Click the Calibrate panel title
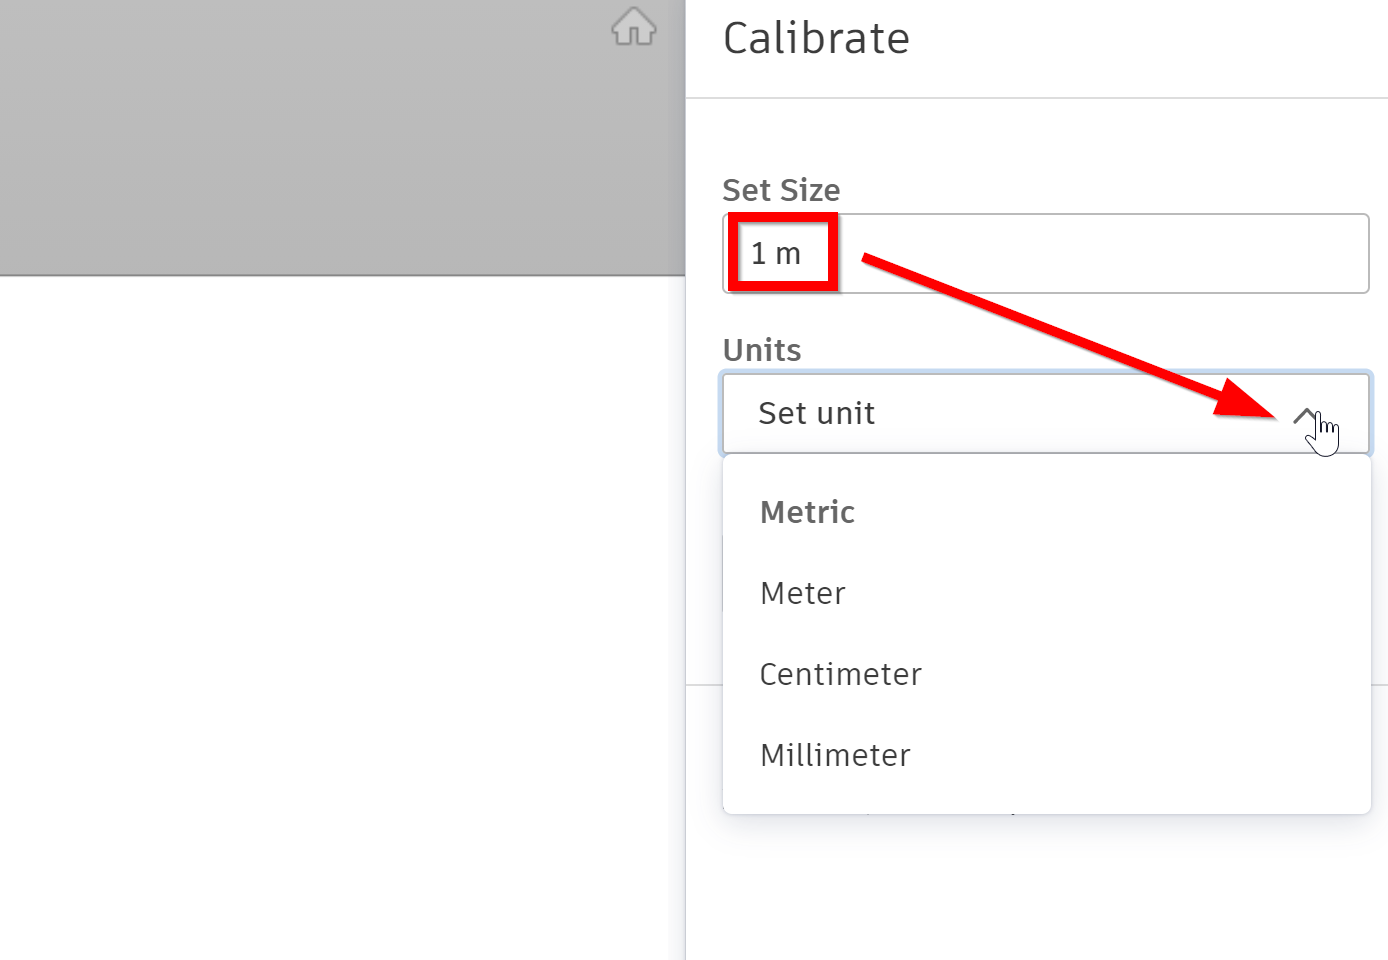The image size is (1388, 960). (816, 38)
